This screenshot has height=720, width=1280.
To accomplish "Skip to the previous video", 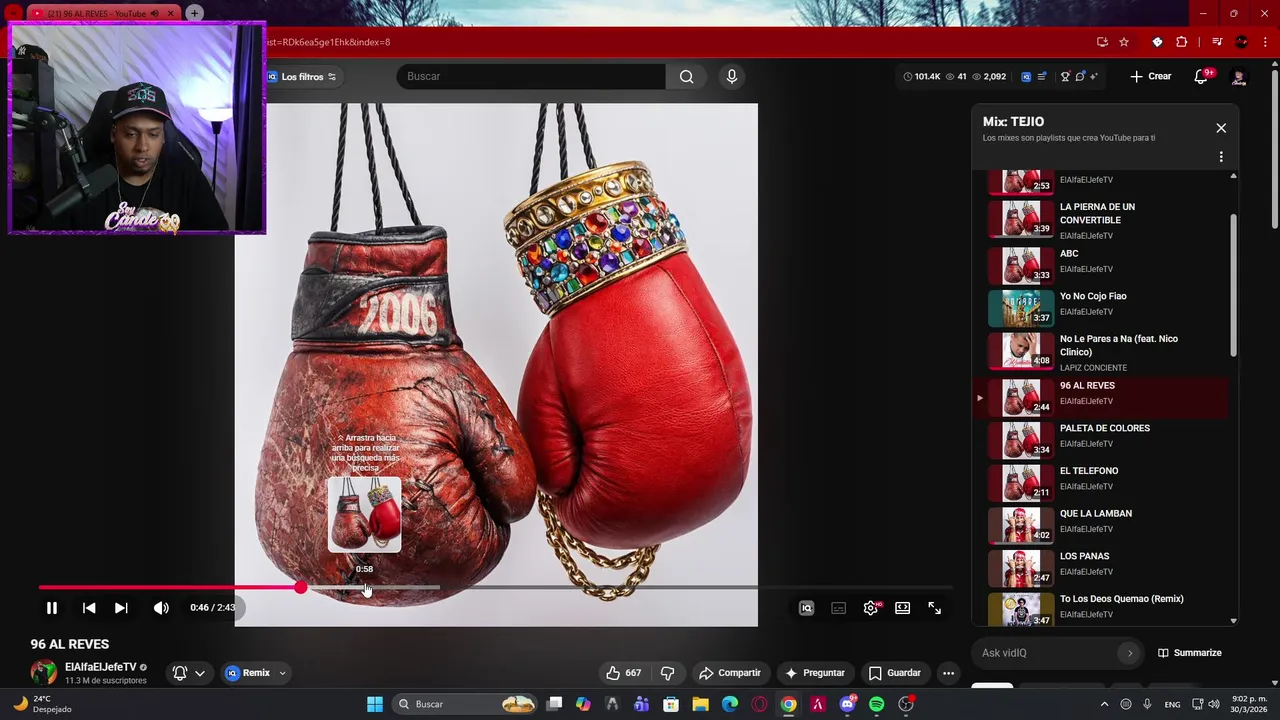I will coord(89,608).
